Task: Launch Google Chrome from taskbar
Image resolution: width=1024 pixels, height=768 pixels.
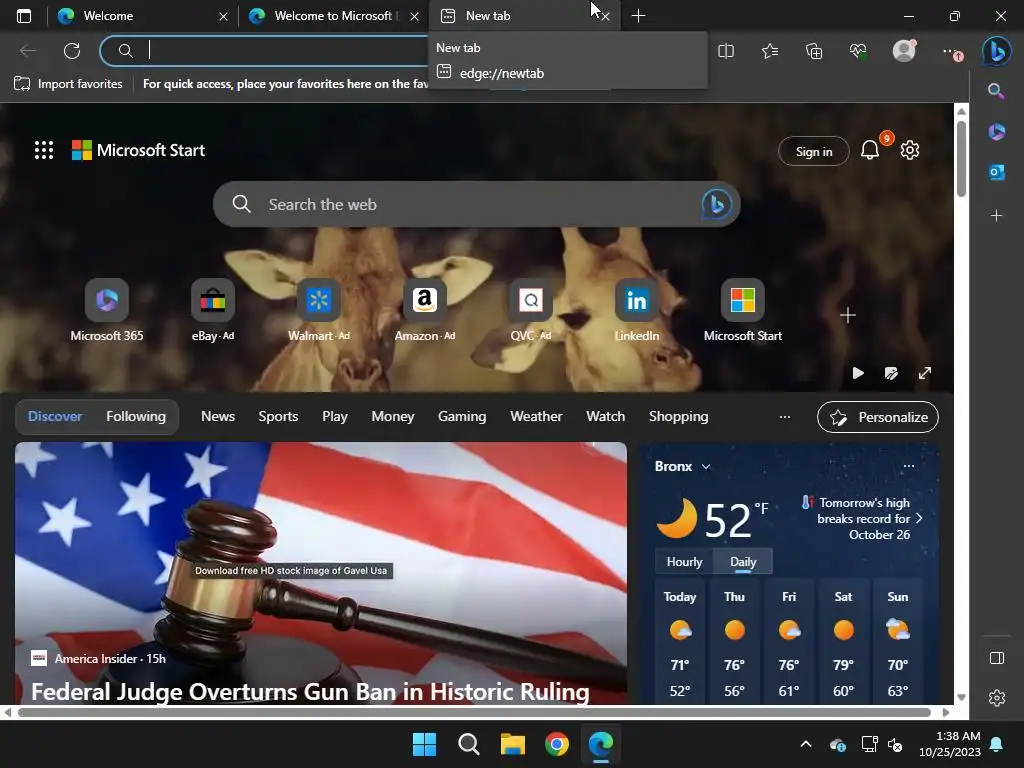Action: coord(556,744)
